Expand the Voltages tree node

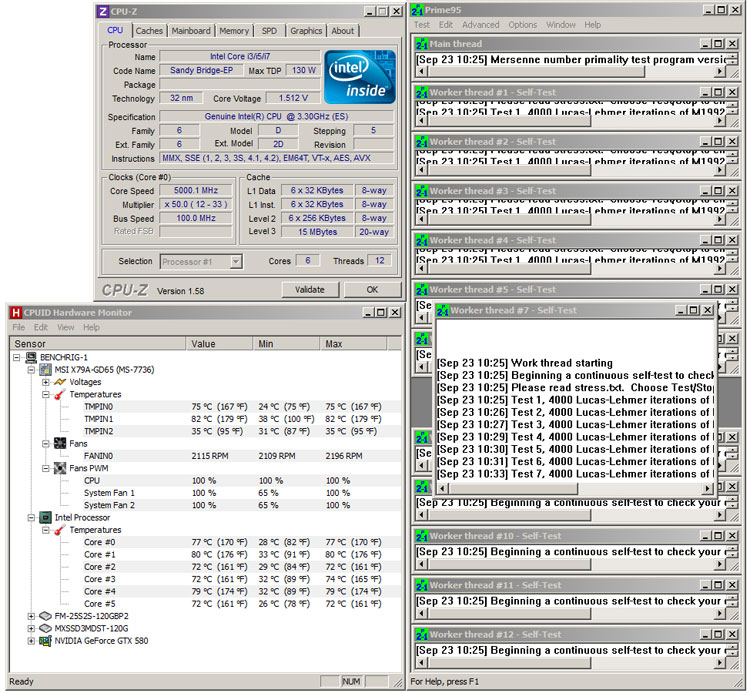pyautogui.click(x=46, y=382)
